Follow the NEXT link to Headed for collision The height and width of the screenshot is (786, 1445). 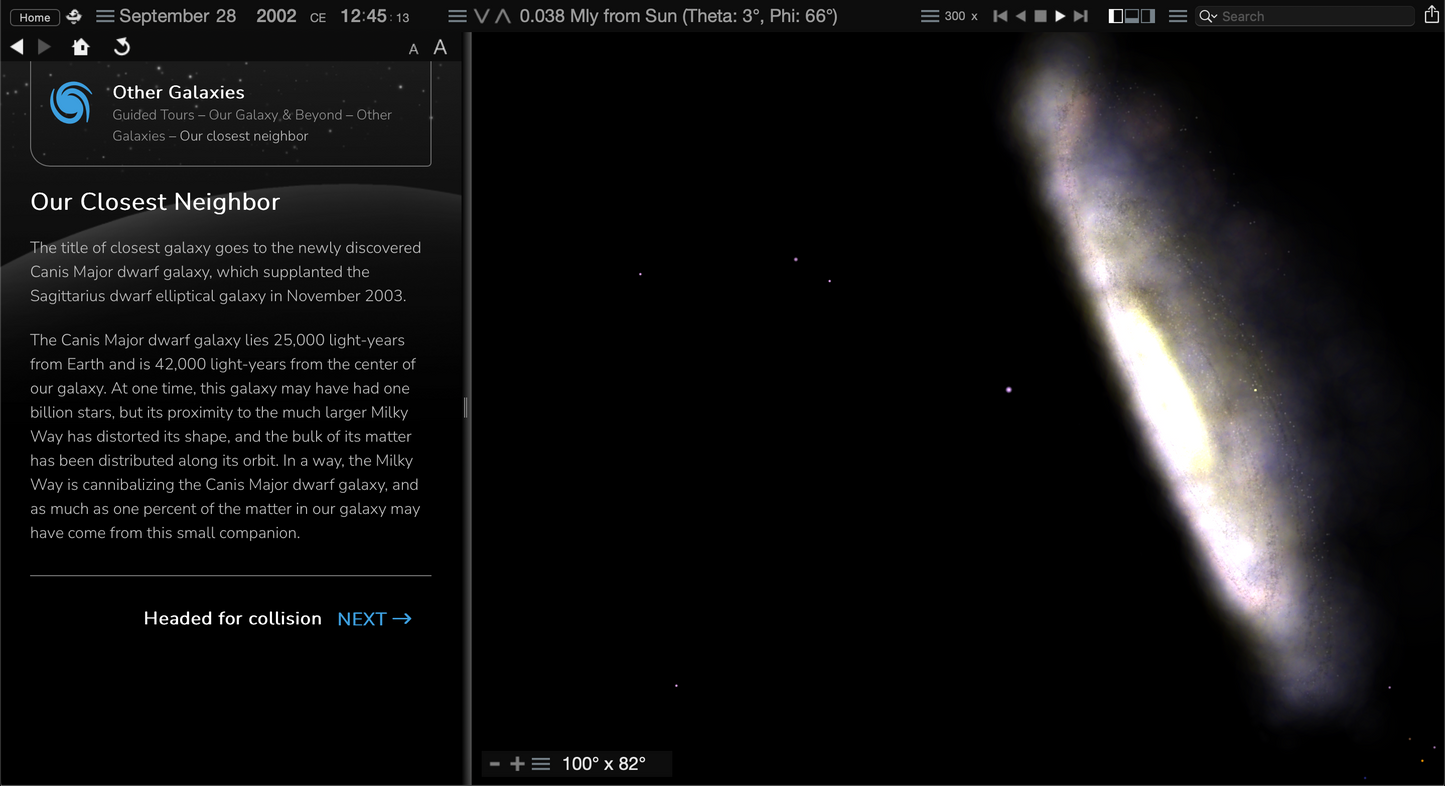[x=374, y=619]
